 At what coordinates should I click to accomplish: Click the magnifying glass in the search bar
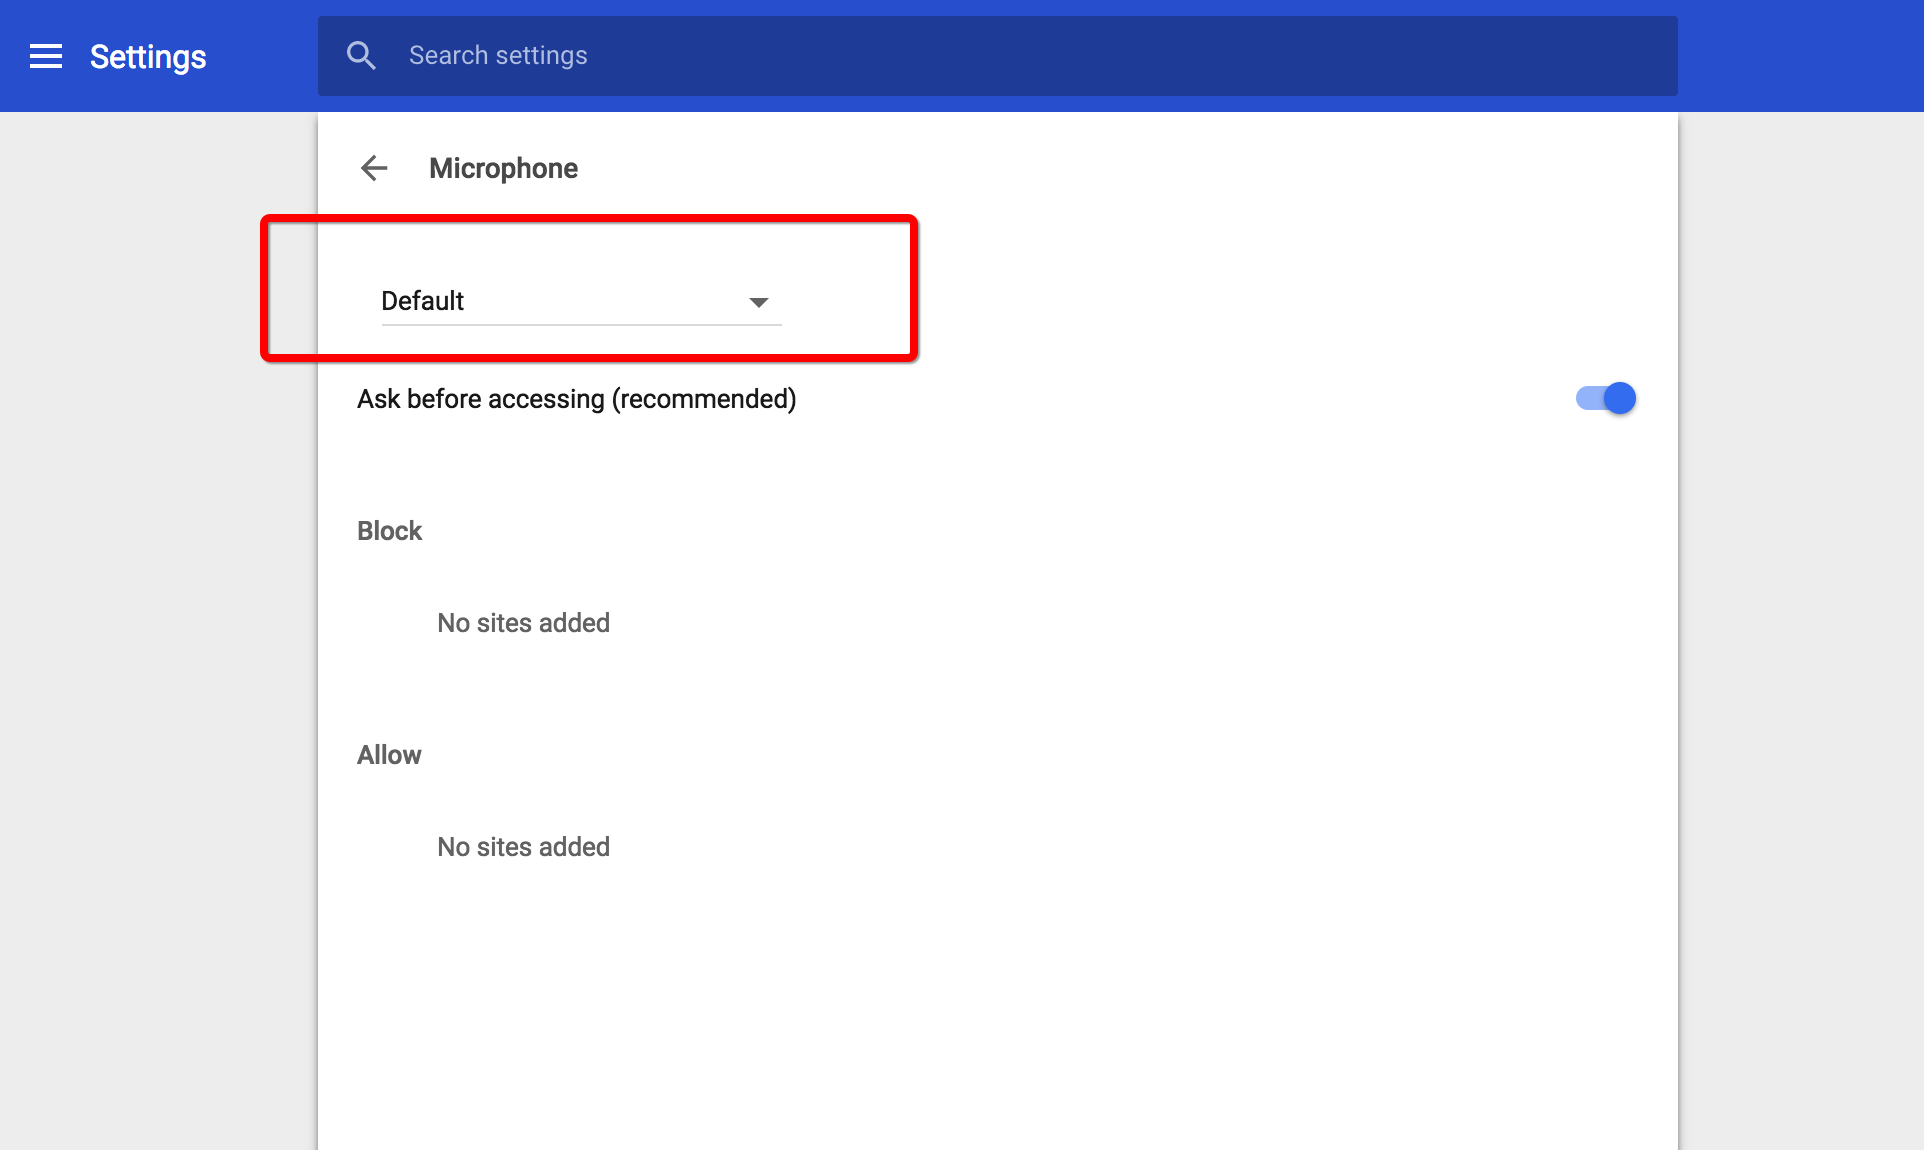(x=361, y=55)
